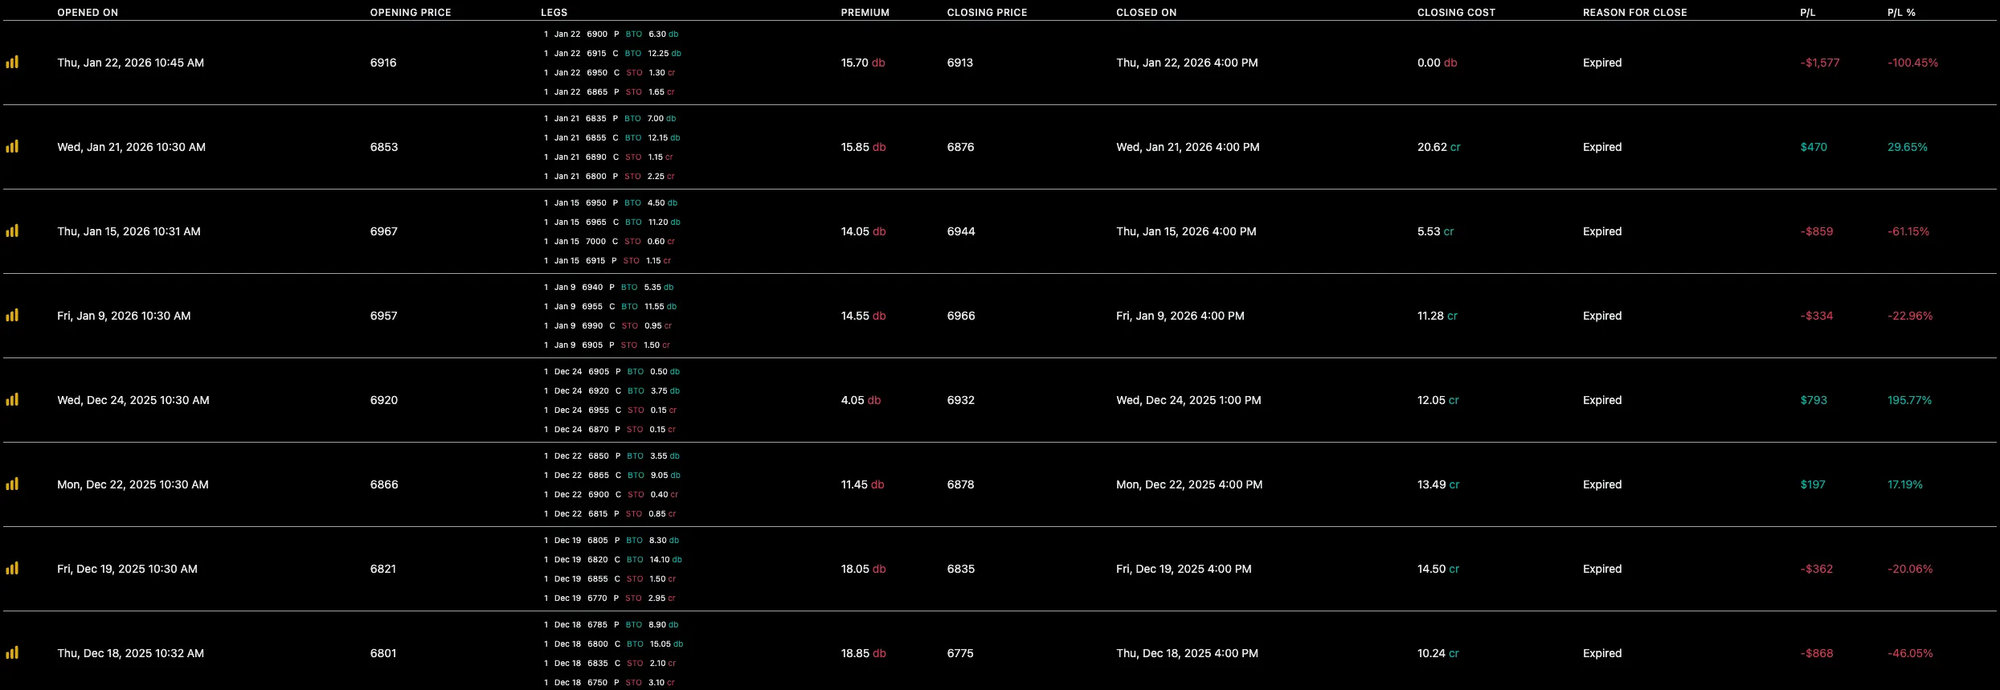Open chart icon for Dec 19, 2025 trade
2000x690 pixels.
[12, 569]
